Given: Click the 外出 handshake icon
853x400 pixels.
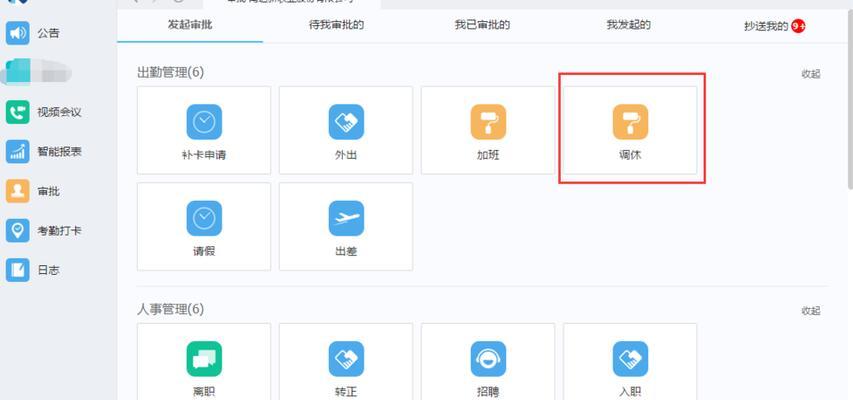Looking at the screenshot, I should (x=346, y=122).
